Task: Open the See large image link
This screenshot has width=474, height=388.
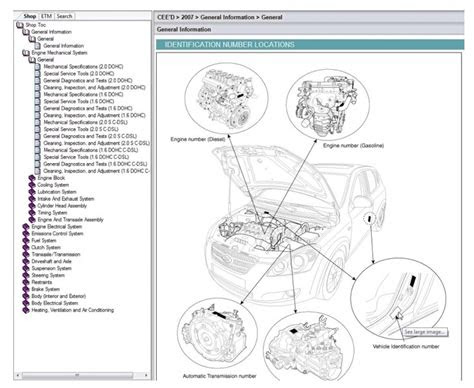Action: coord(425,332)
